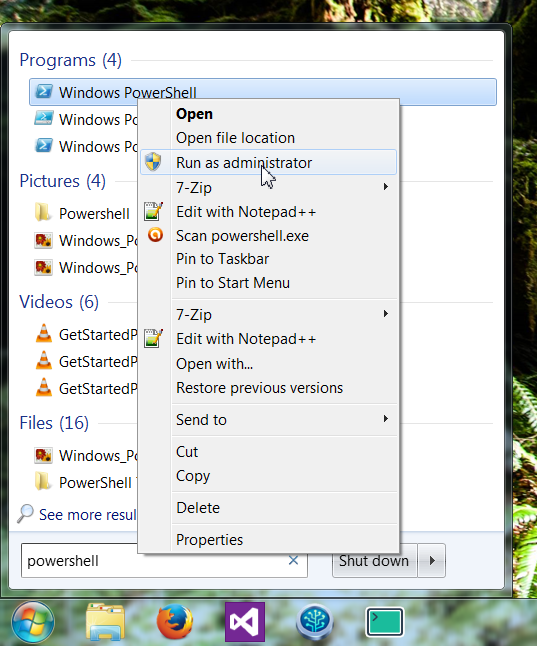Click the Scan powershell.exe antivirus icon
The width and height of the screenshot is (537, 646).
click(155, 235)
